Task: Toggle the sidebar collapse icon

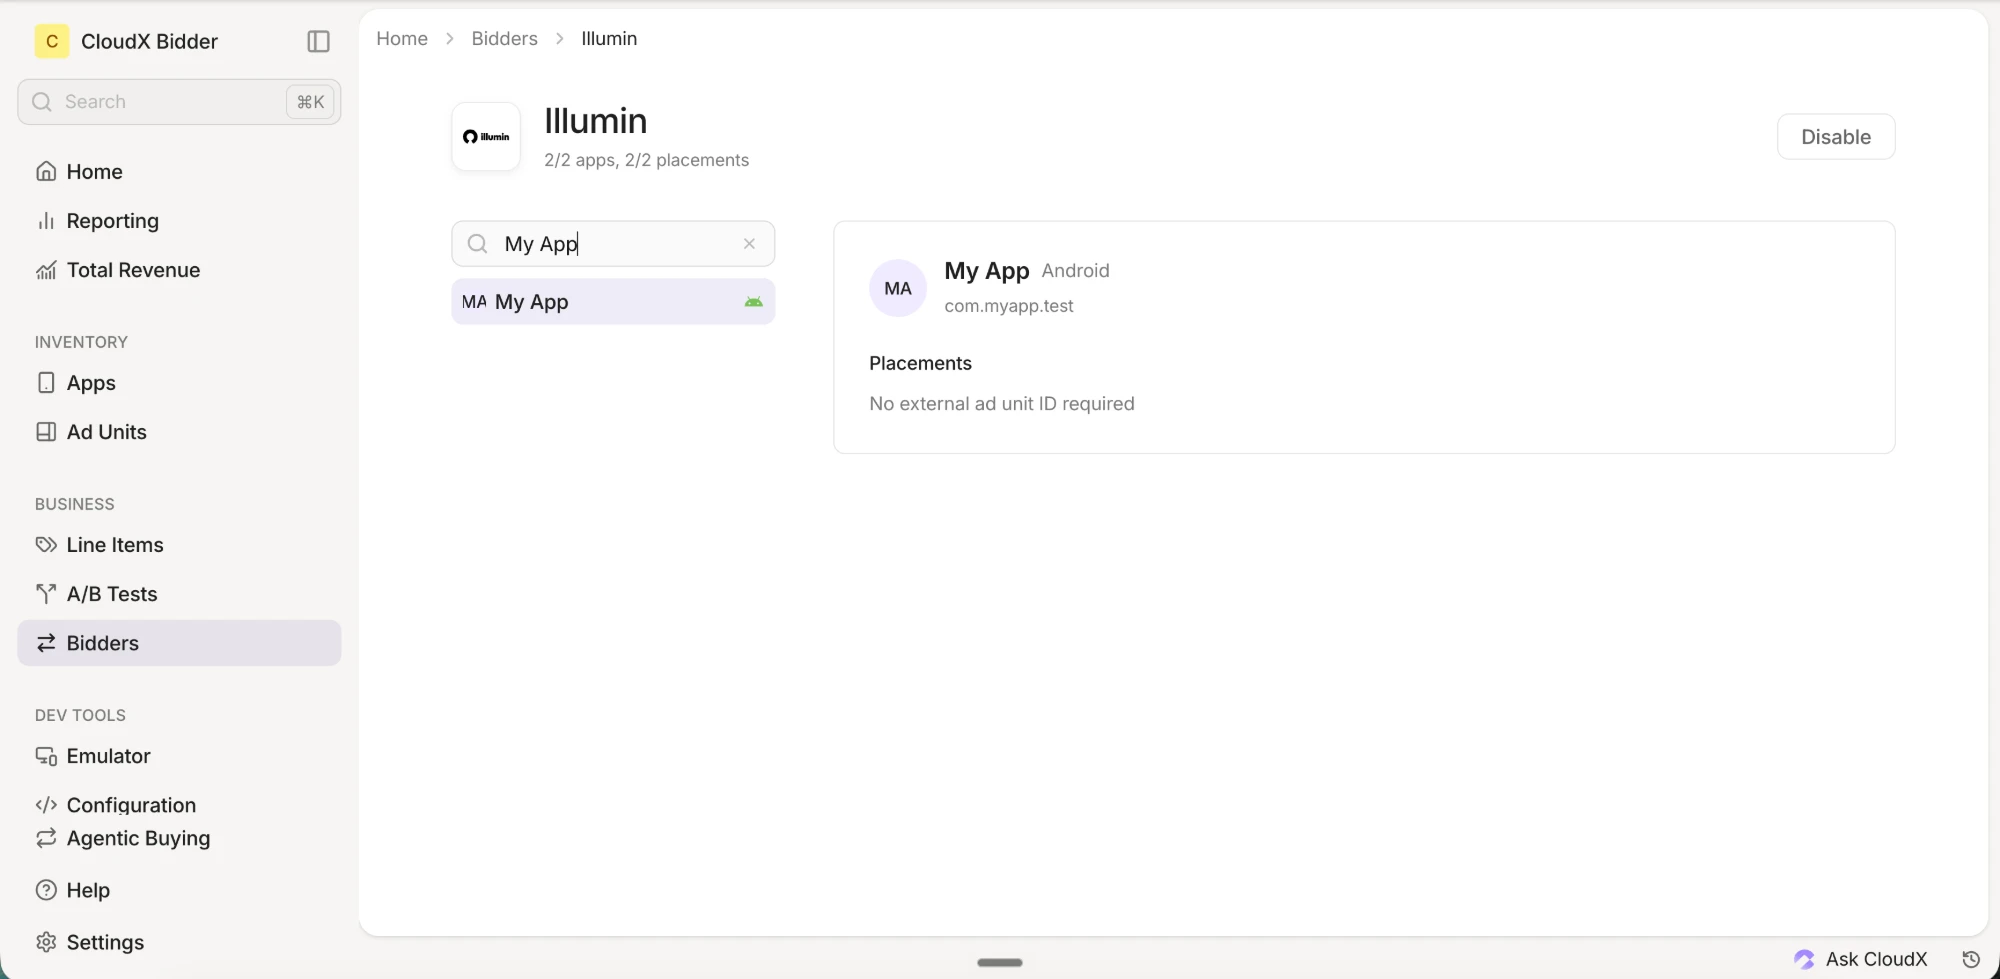Action: 318,41
